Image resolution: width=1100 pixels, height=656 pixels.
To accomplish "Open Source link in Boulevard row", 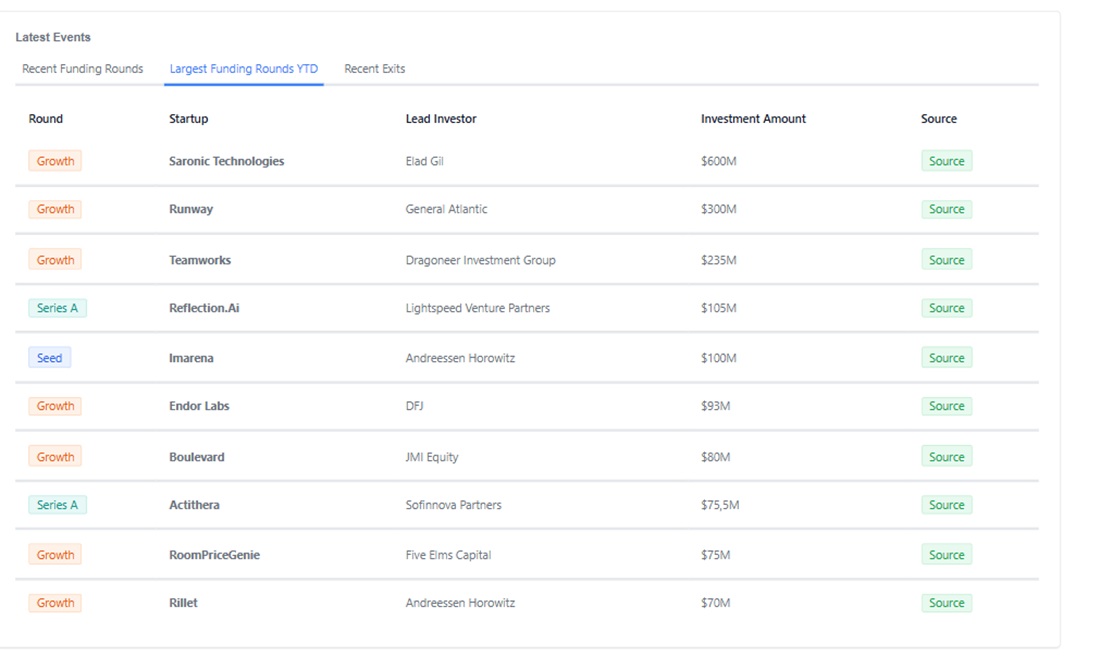I will (x=946, y=457).
